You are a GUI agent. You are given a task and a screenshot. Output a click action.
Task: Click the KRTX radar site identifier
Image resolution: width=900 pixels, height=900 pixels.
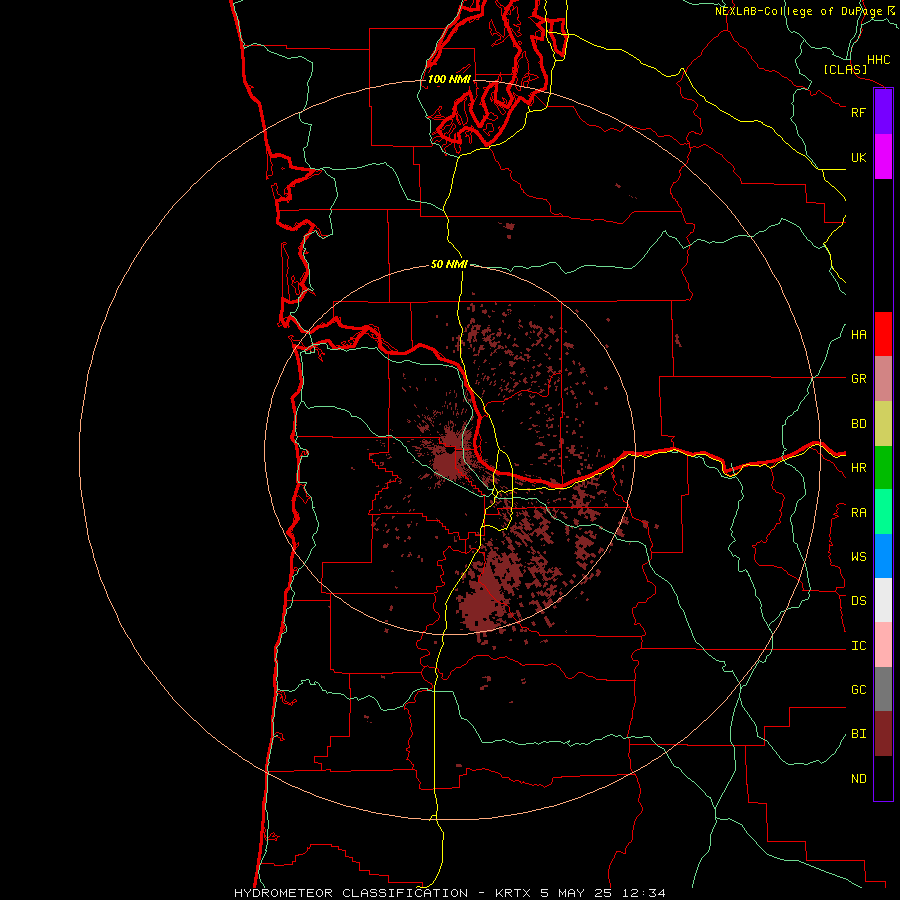(515, 893)
